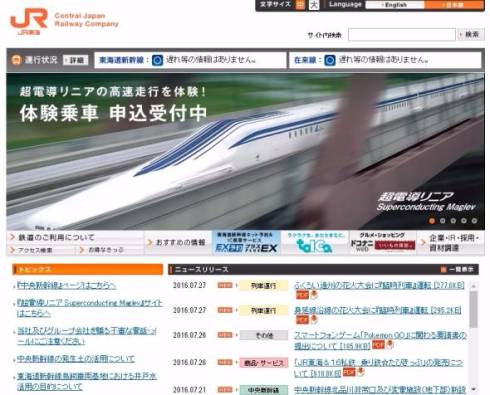Click 在来線 status circle icon
490x395 pixels.
click(x=330, y=60)
